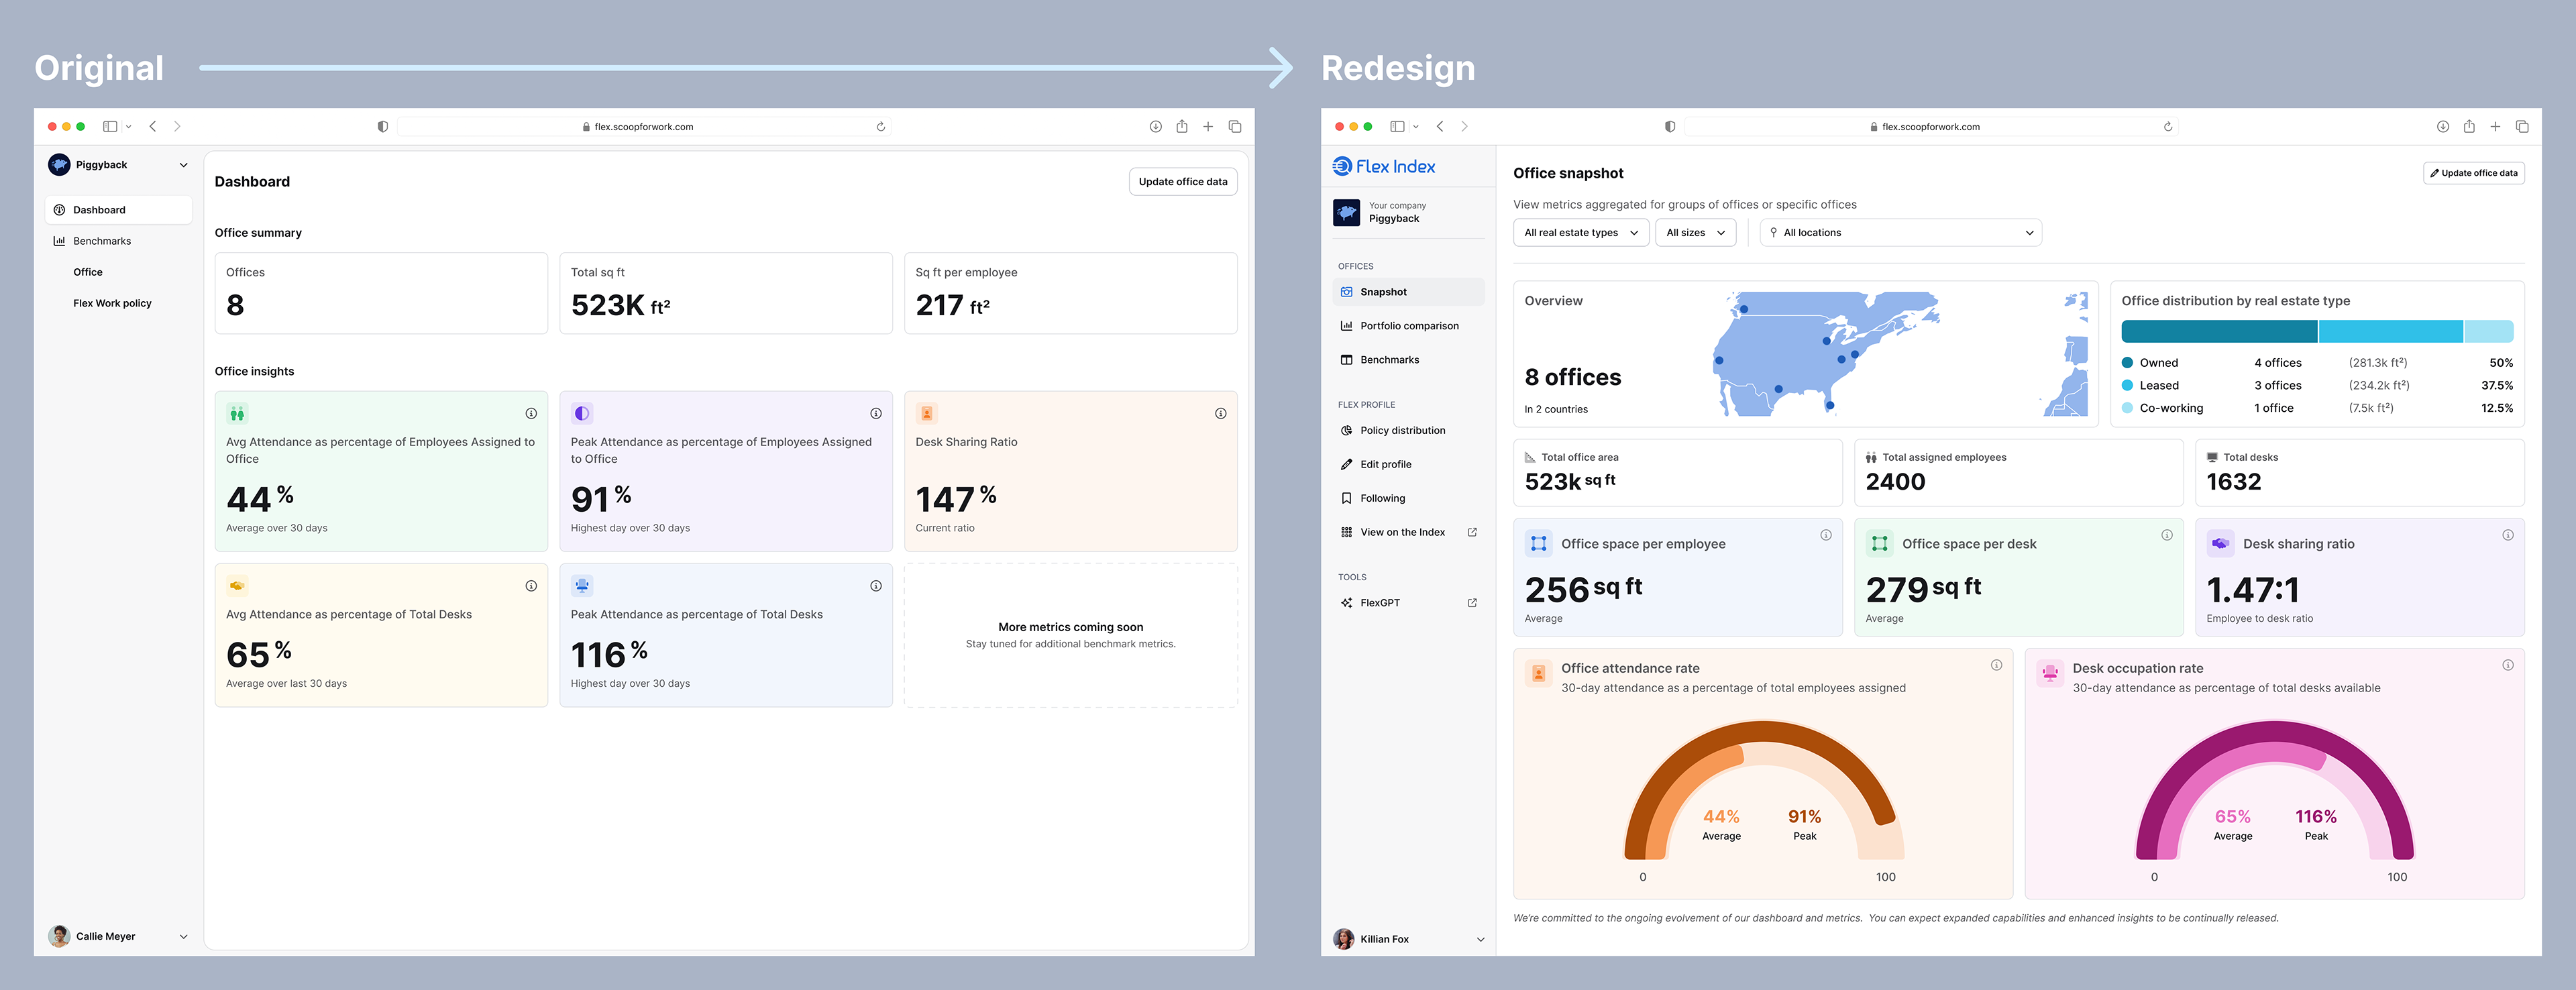The image size is (2576, 990).
Task: Click the Following bookmark icon
Action: [x=1346, y=498]
